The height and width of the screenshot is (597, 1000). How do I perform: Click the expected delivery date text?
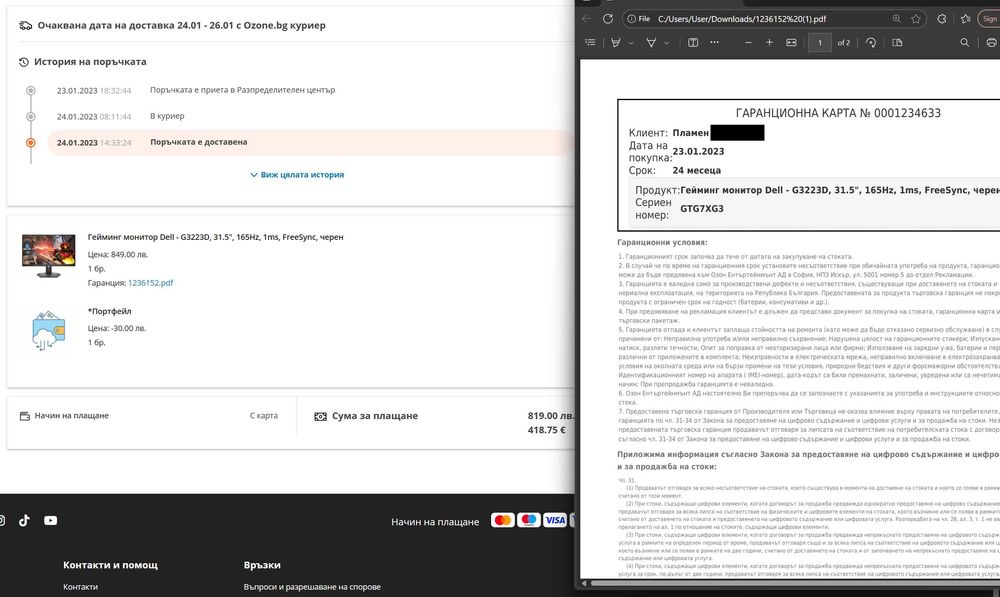pyautogui.click(x=181, y=26)
